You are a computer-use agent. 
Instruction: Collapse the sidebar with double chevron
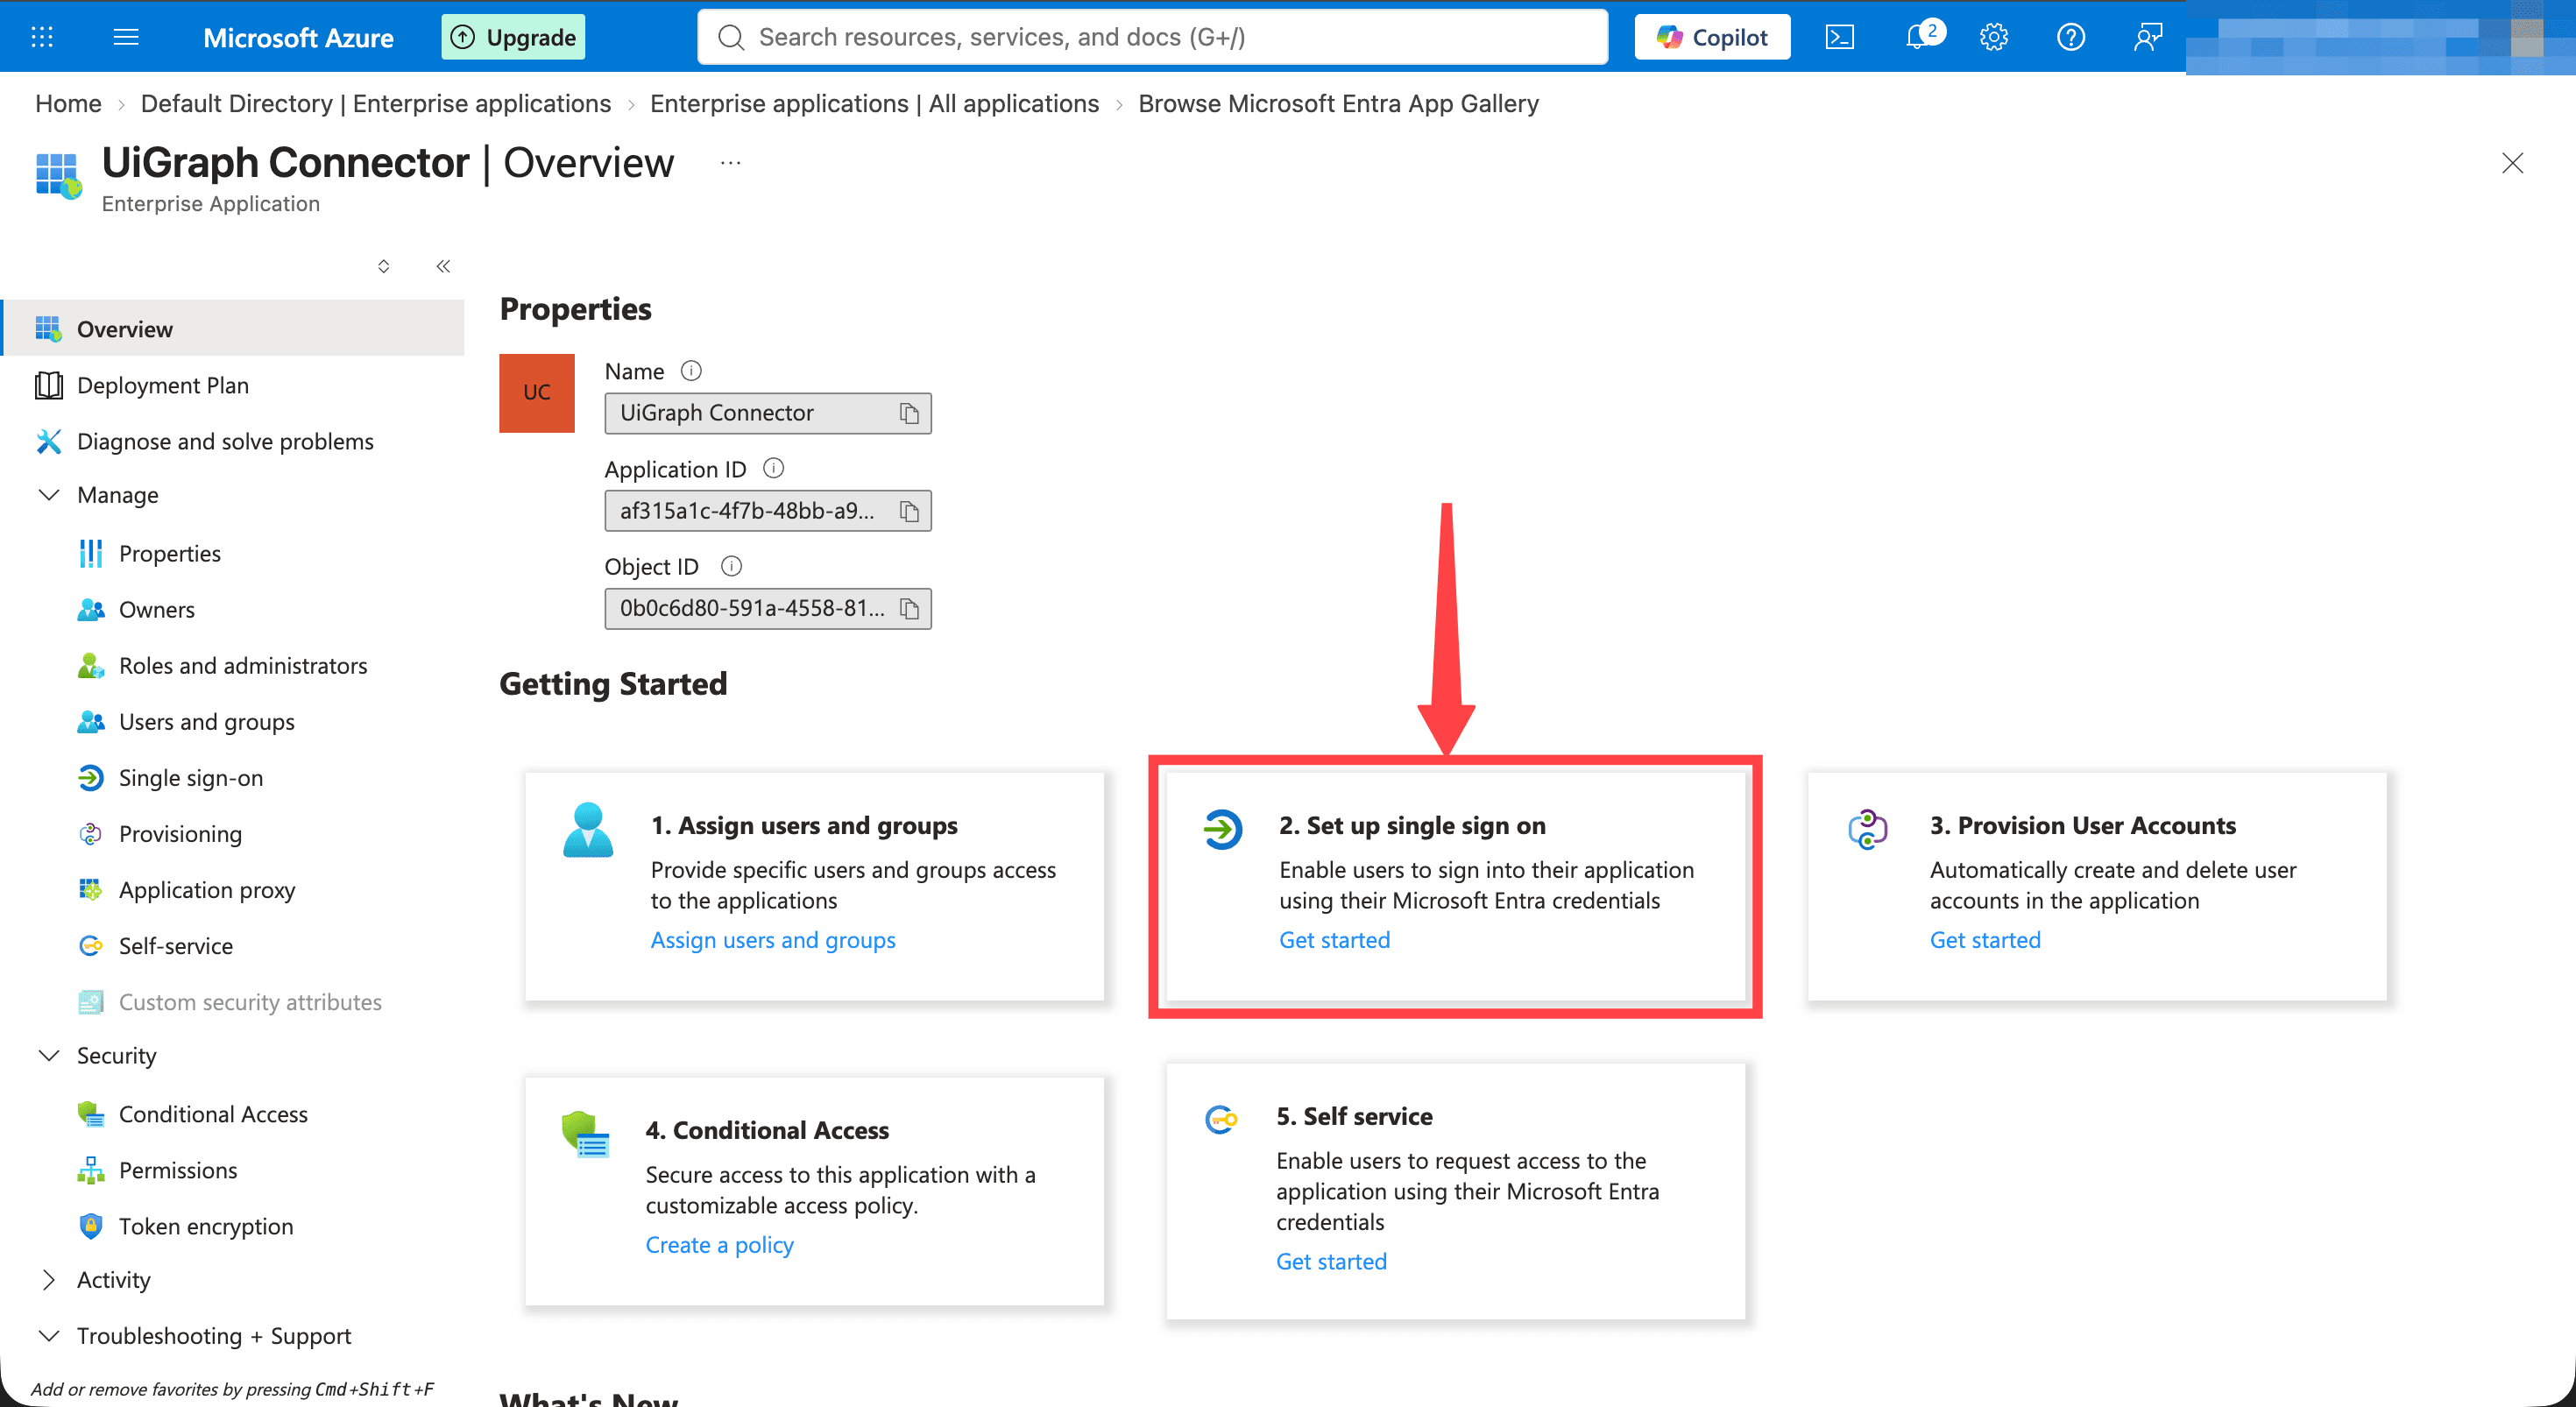443,266
